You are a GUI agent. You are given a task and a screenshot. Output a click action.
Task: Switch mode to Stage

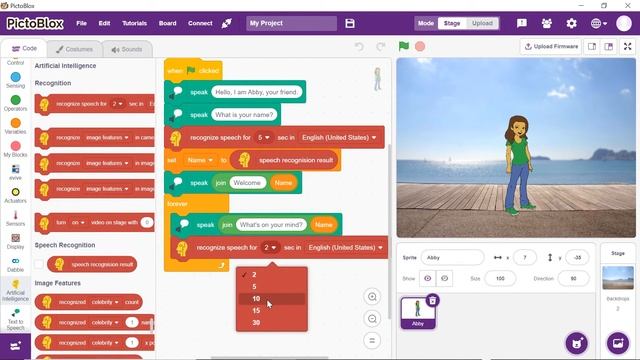(x=452, y=23)
